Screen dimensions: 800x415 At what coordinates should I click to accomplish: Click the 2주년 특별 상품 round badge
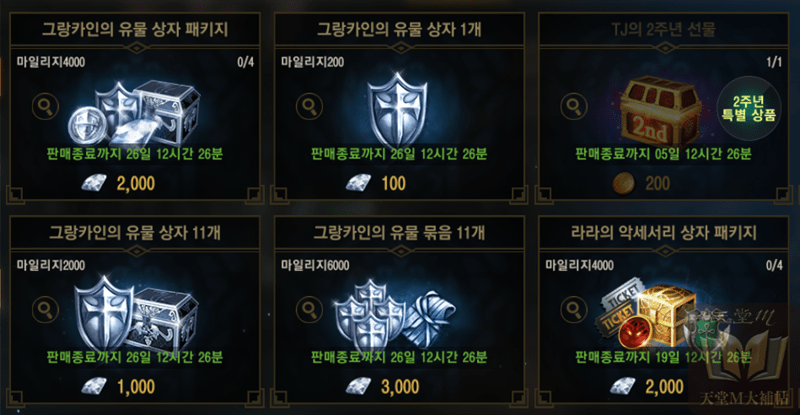748,108
